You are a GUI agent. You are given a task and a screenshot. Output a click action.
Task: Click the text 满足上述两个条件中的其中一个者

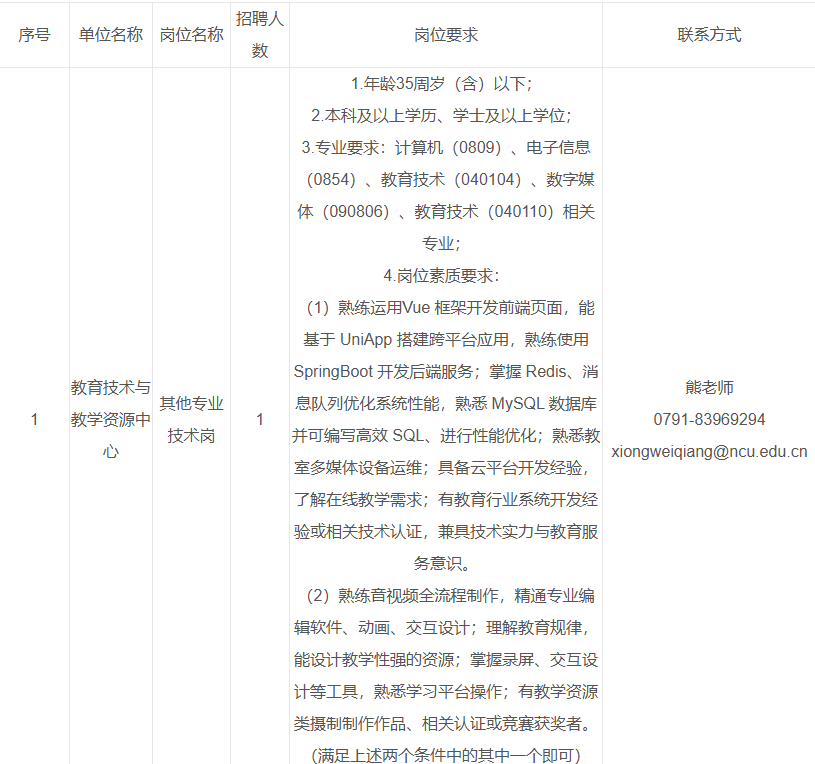point(440,753)
